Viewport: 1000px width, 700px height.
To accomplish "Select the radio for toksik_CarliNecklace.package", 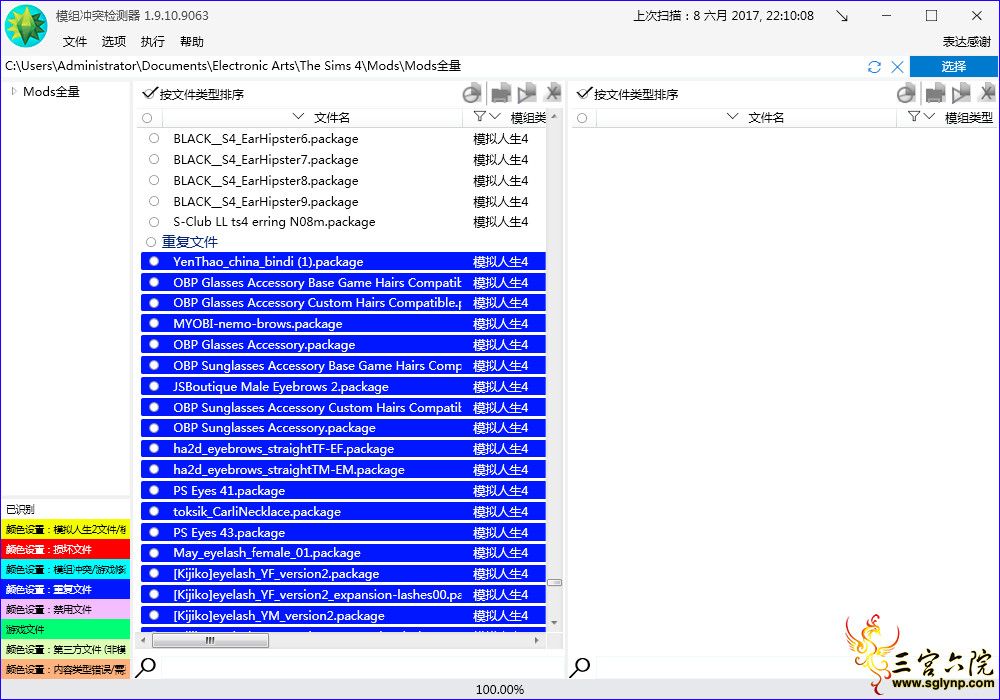I will [x=154, y=511].
